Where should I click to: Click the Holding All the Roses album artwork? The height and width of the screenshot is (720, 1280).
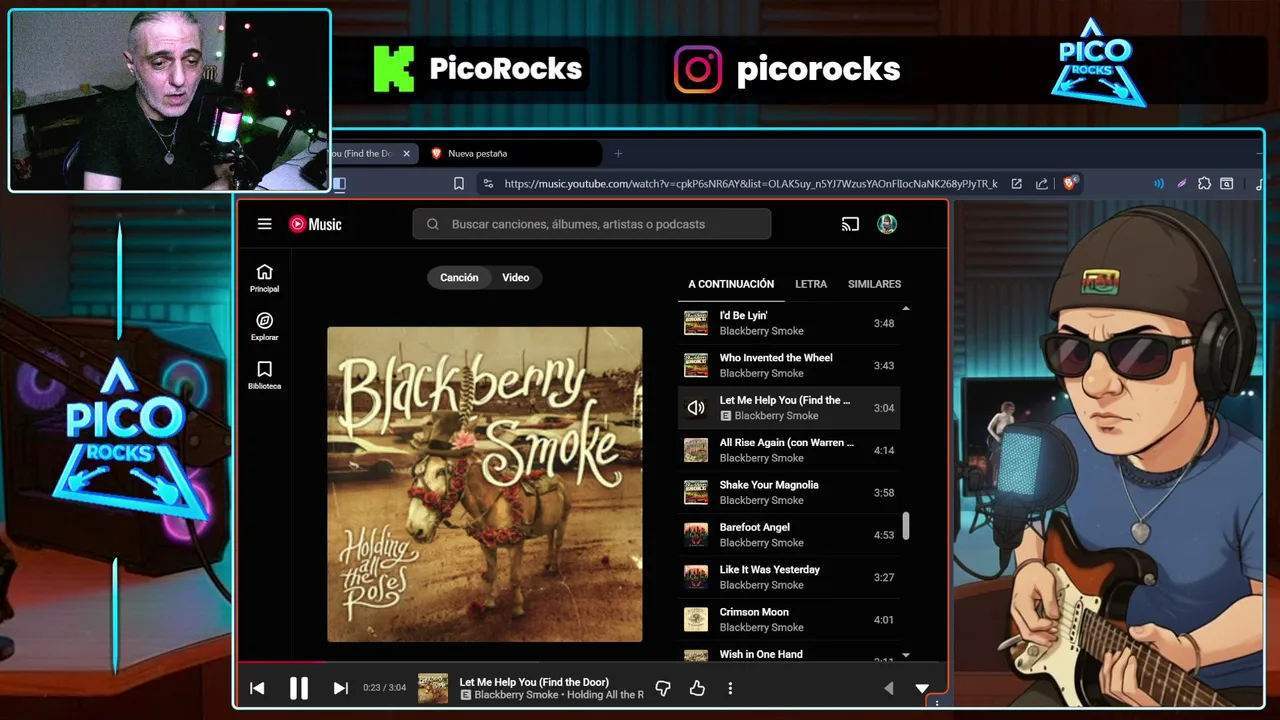[485, 484]
